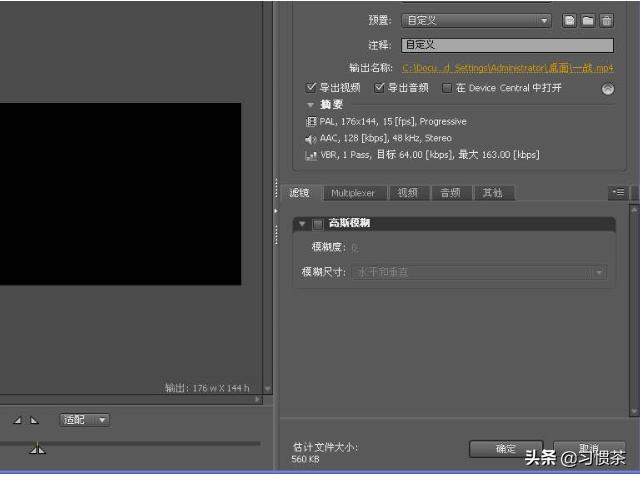Screen dimensions: 640x480
Task: Open the 模糊尺寸 dropdown
Action: coord(479,272)
